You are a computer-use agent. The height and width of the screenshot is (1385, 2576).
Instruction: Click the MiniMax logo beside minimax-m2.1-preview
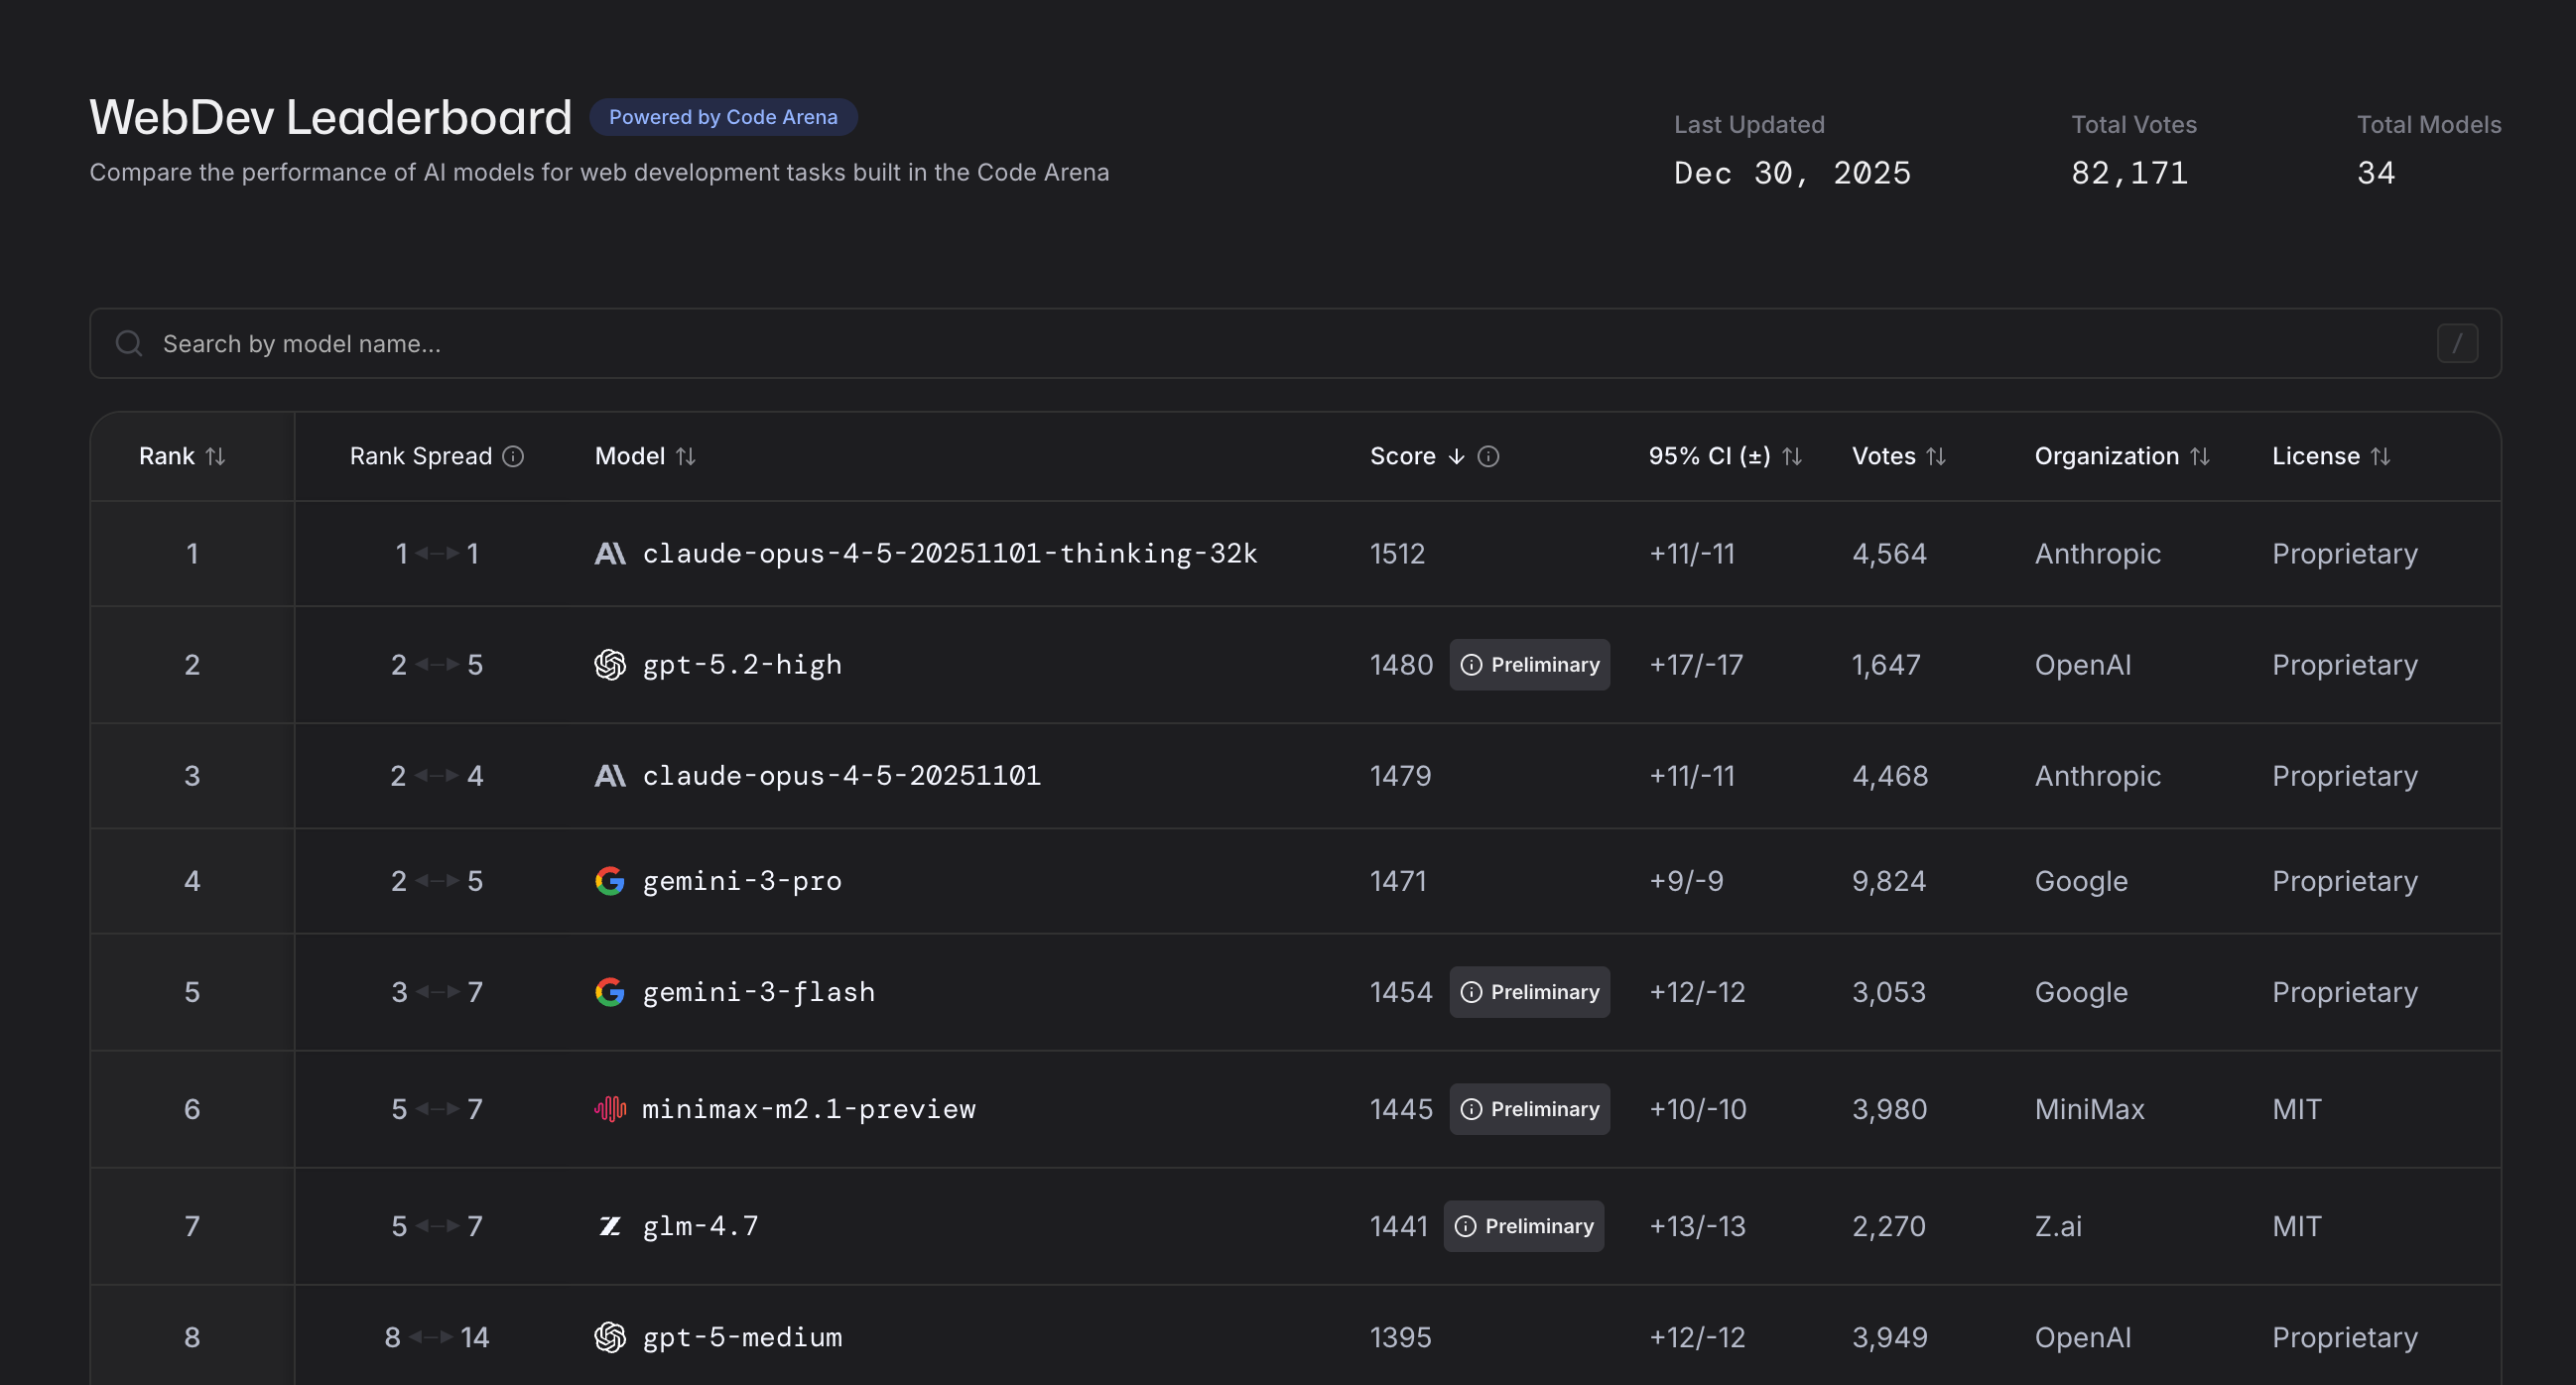610,1108
